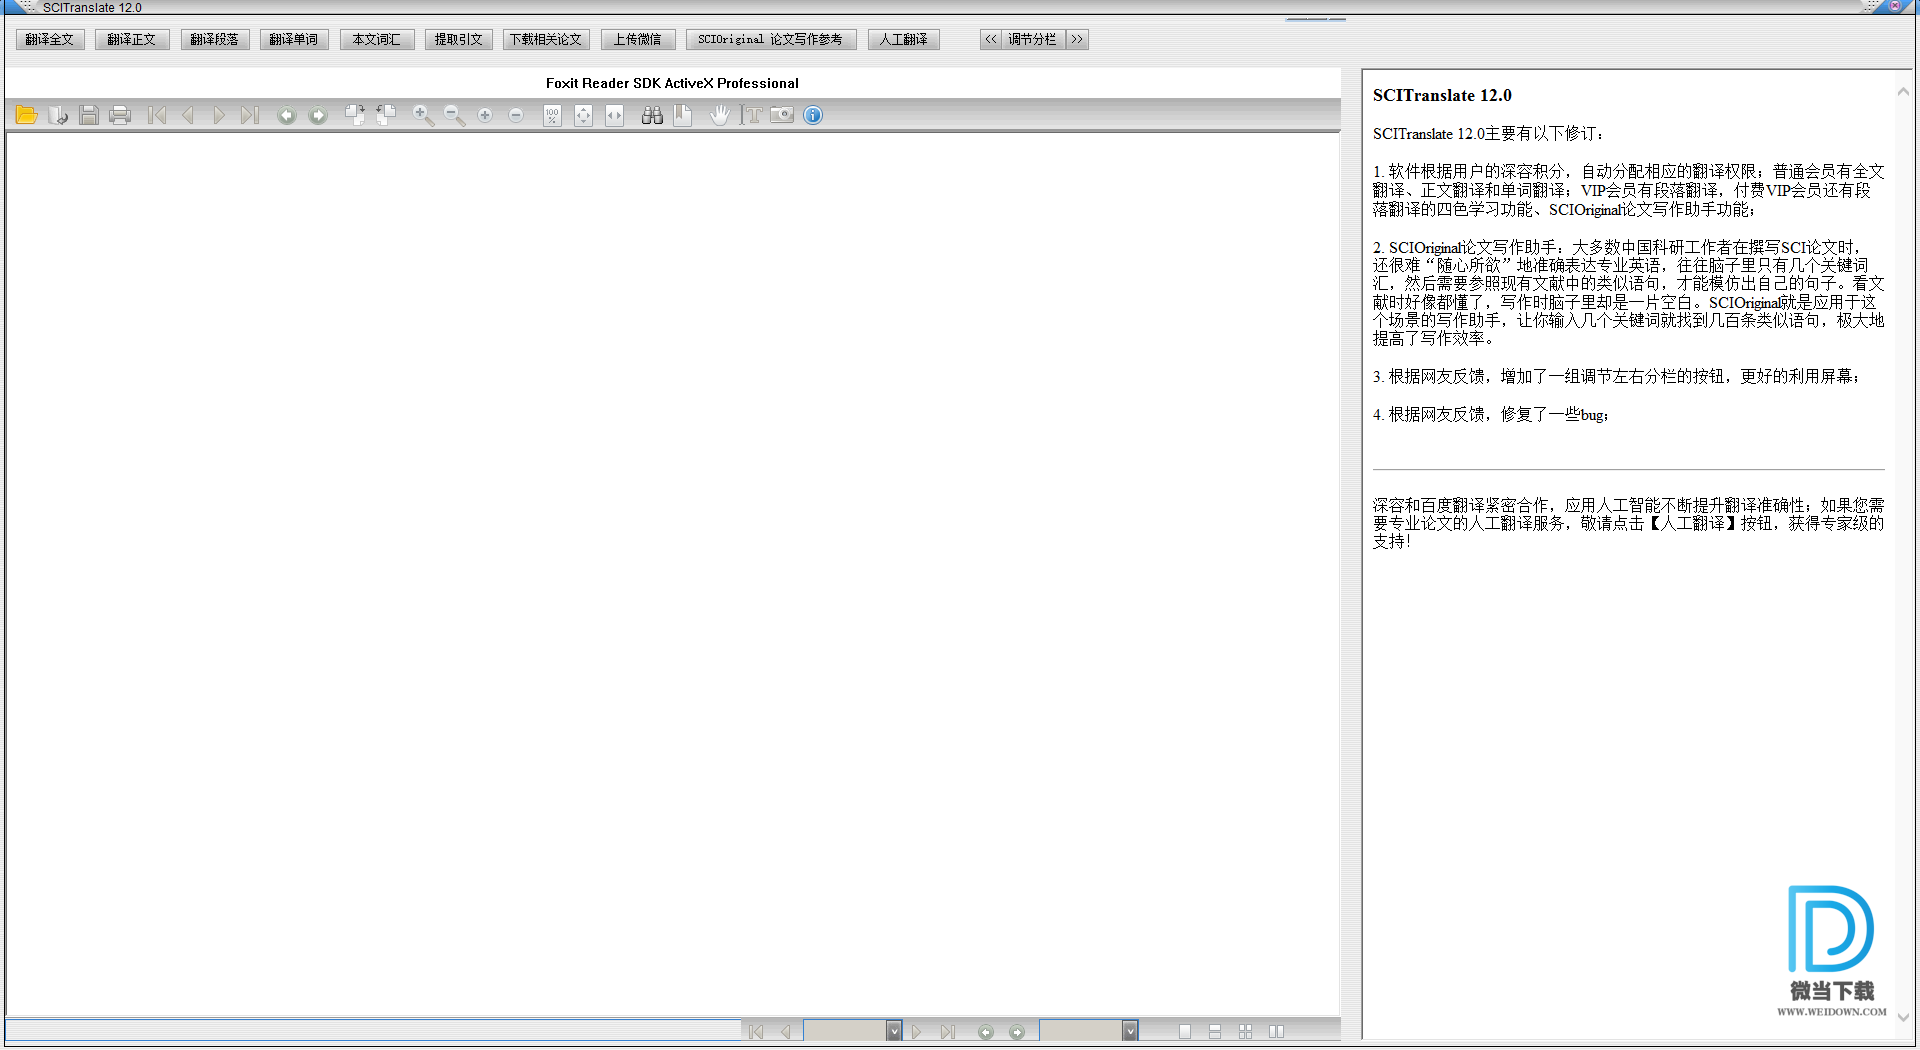Shrink left pane with << button
The width and height of the screenshot is (1920, 1050).
click(x=990, y=40)
